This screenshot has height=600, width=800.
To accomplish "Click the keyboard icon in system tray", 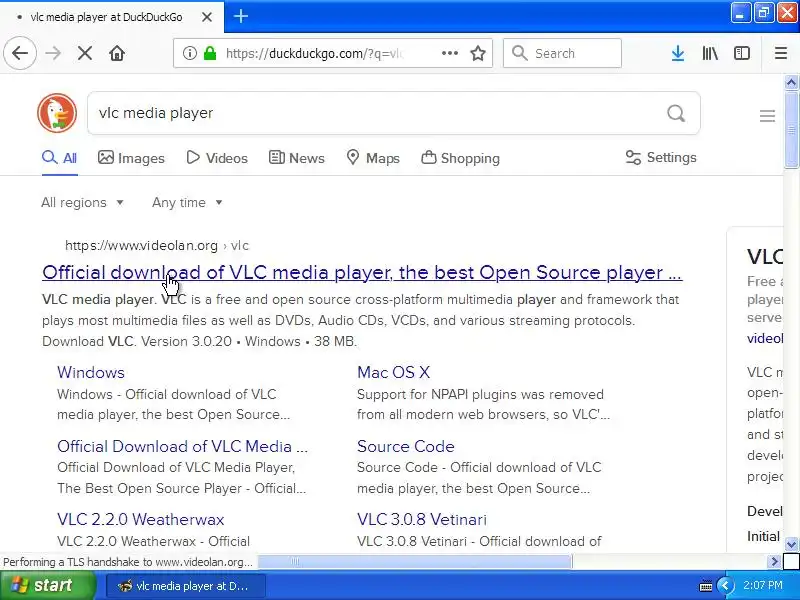I will [x=706, y=586].
